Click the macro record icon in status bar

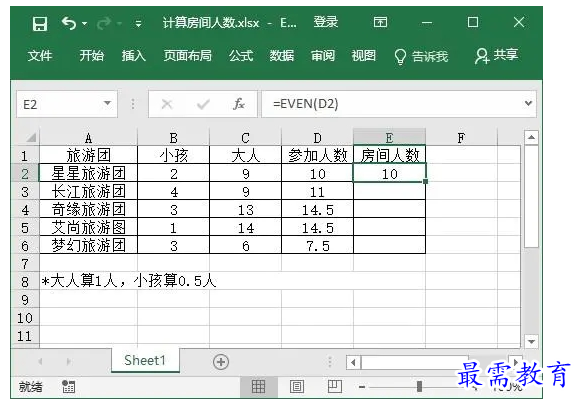click(x=68, y=386)
